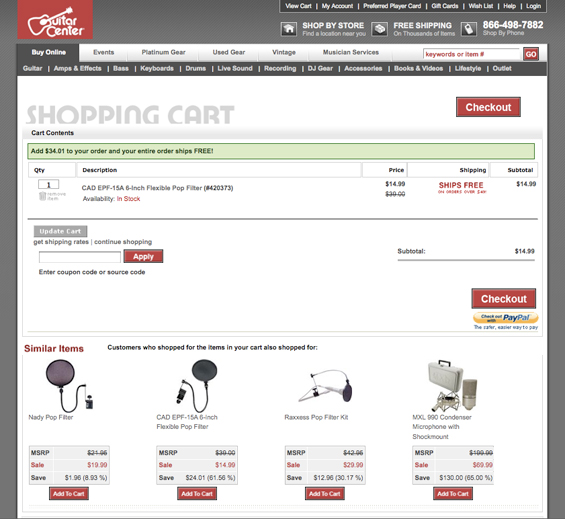Click the top Checkout button
This screenshot has height=519, width=565.
coord(488,107)
